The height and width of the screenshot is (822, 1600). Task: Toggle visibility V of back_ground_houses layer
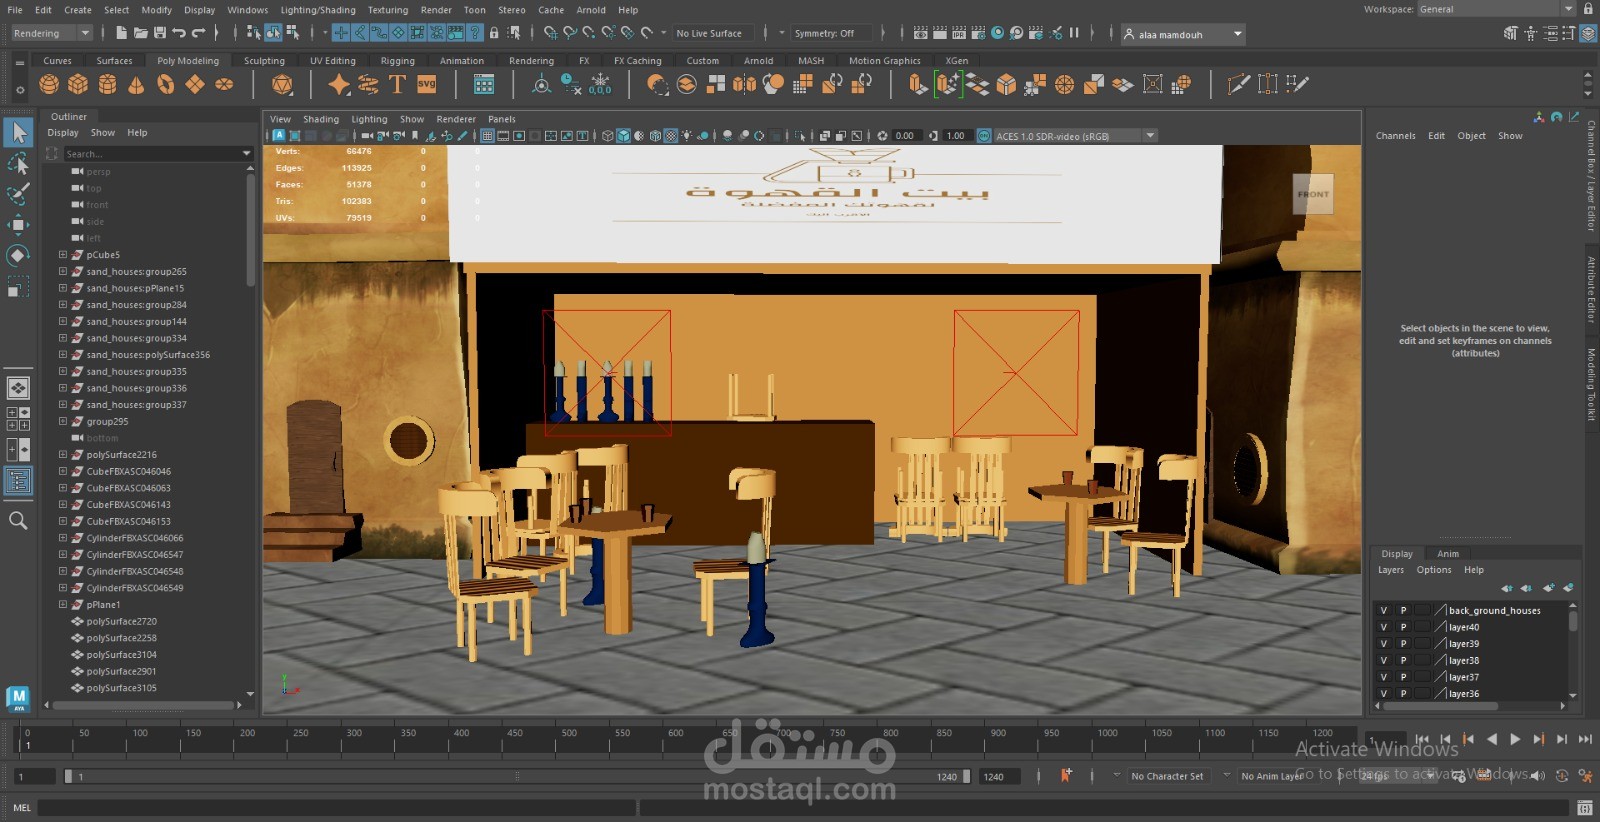click(x=1384, y=610)
